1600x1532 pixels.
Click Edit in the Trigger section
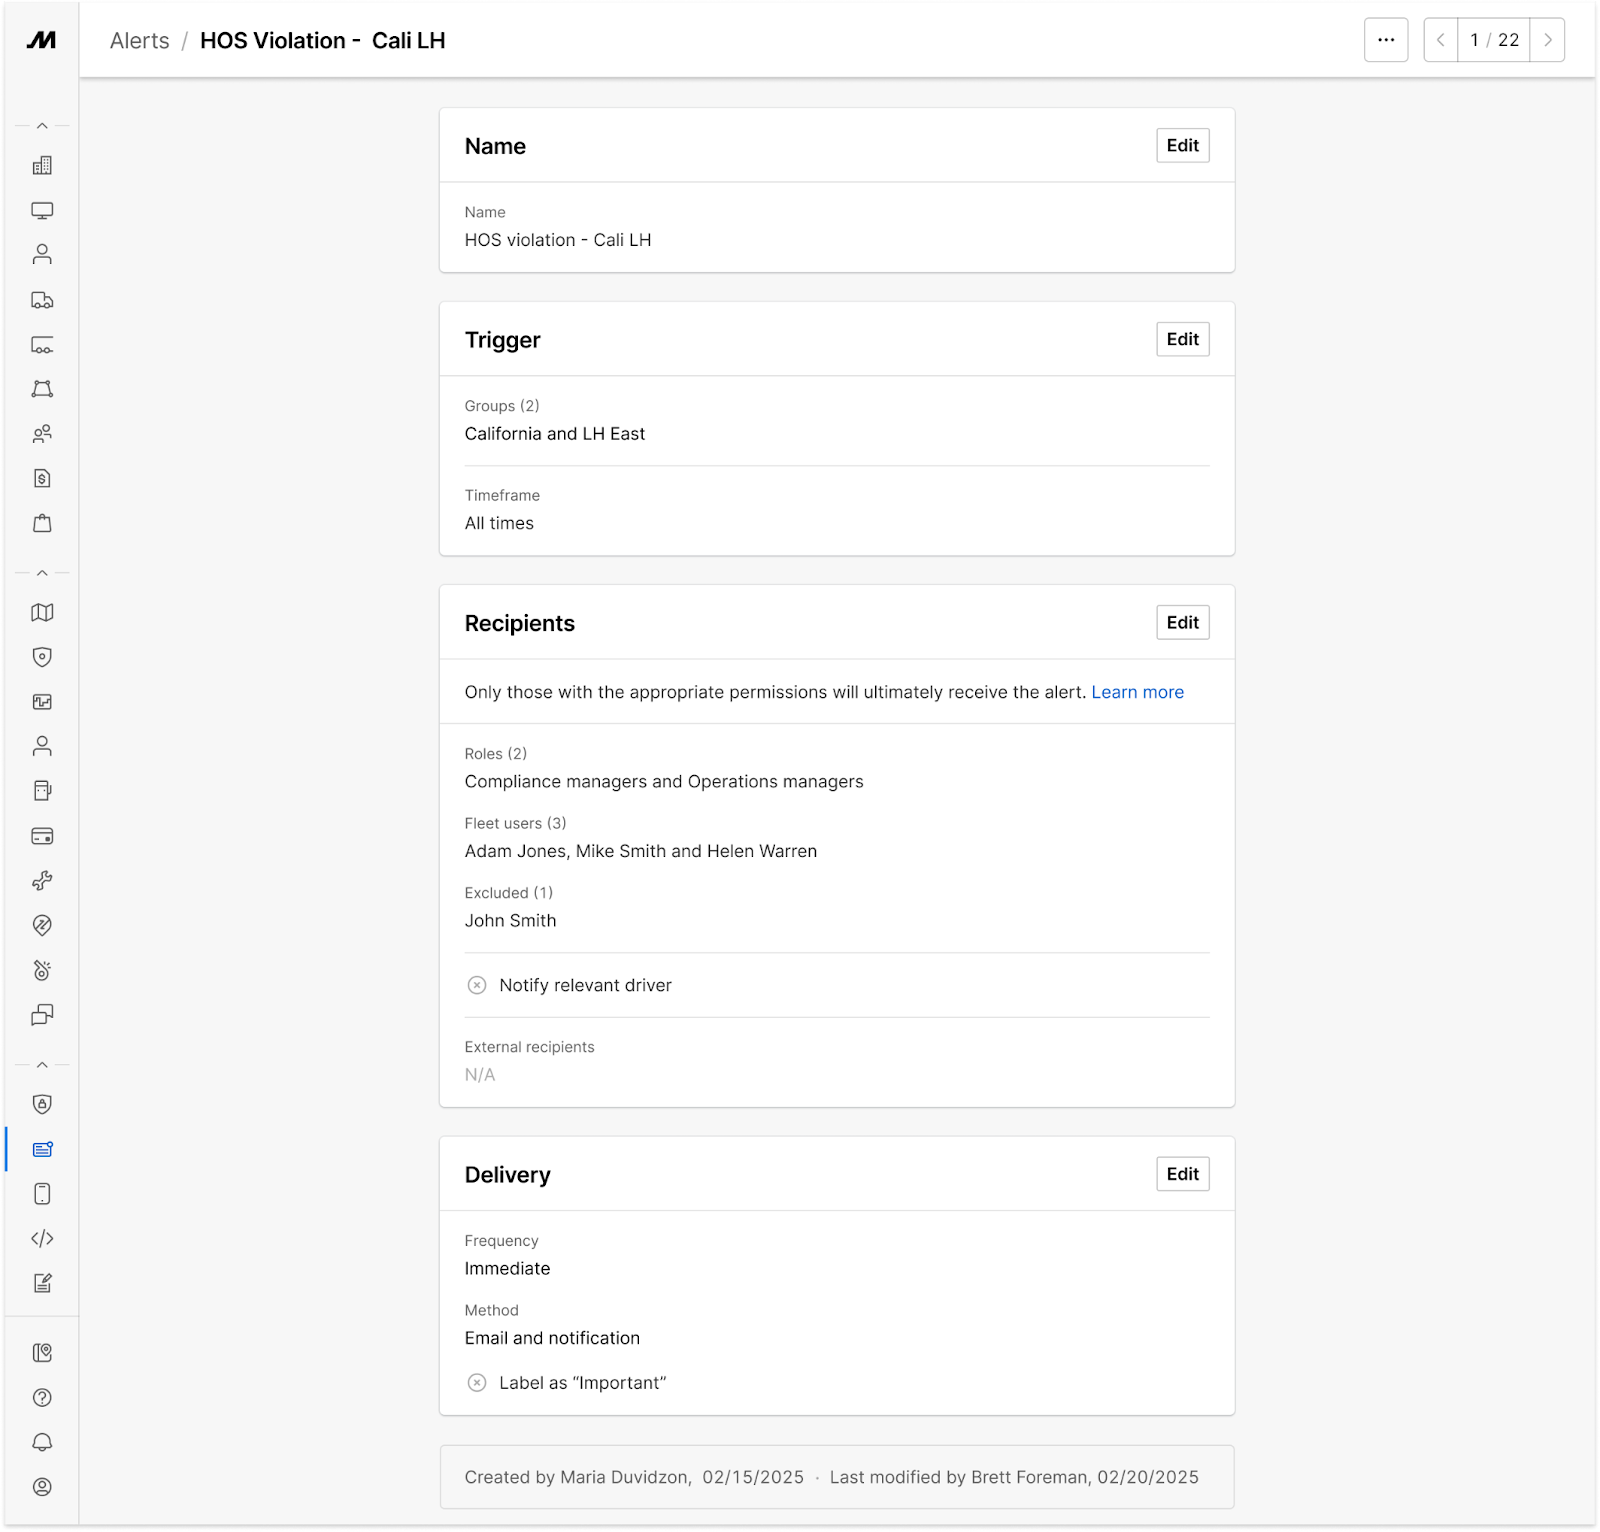point(1182,339)
